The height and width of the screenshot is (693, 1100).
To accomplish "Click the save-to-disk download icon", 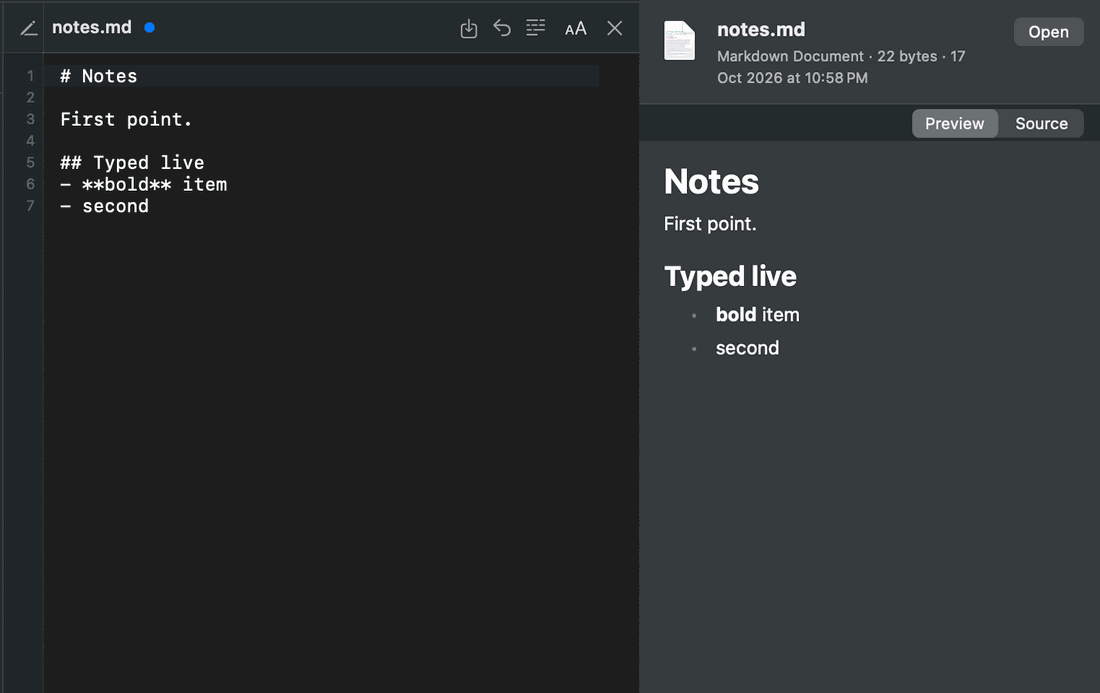I will click(469, 29).
